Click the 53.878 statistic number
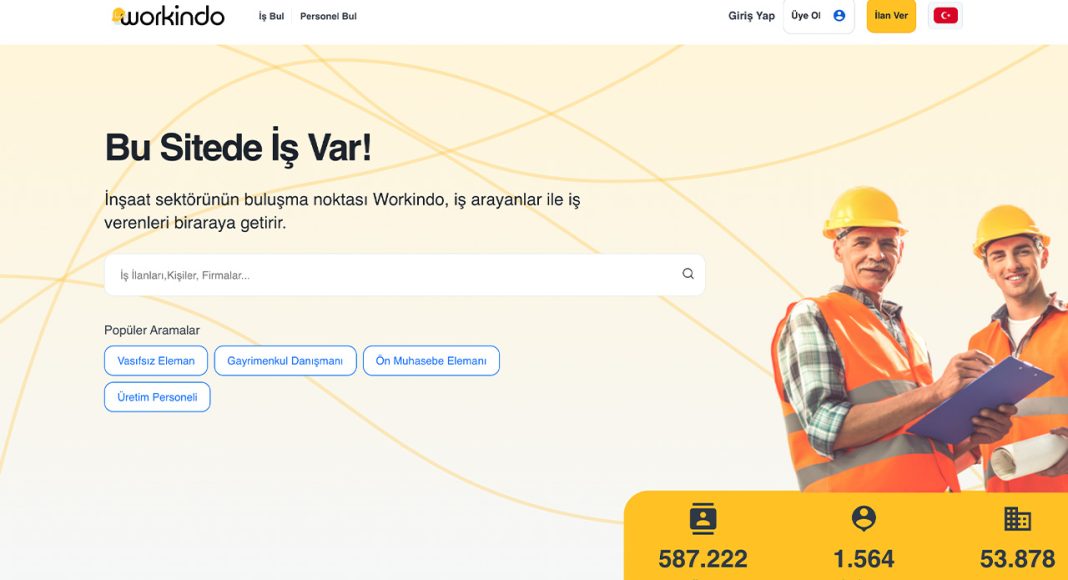The height and width of the screenshot is (580, 1068). [x=1017, y=559]
